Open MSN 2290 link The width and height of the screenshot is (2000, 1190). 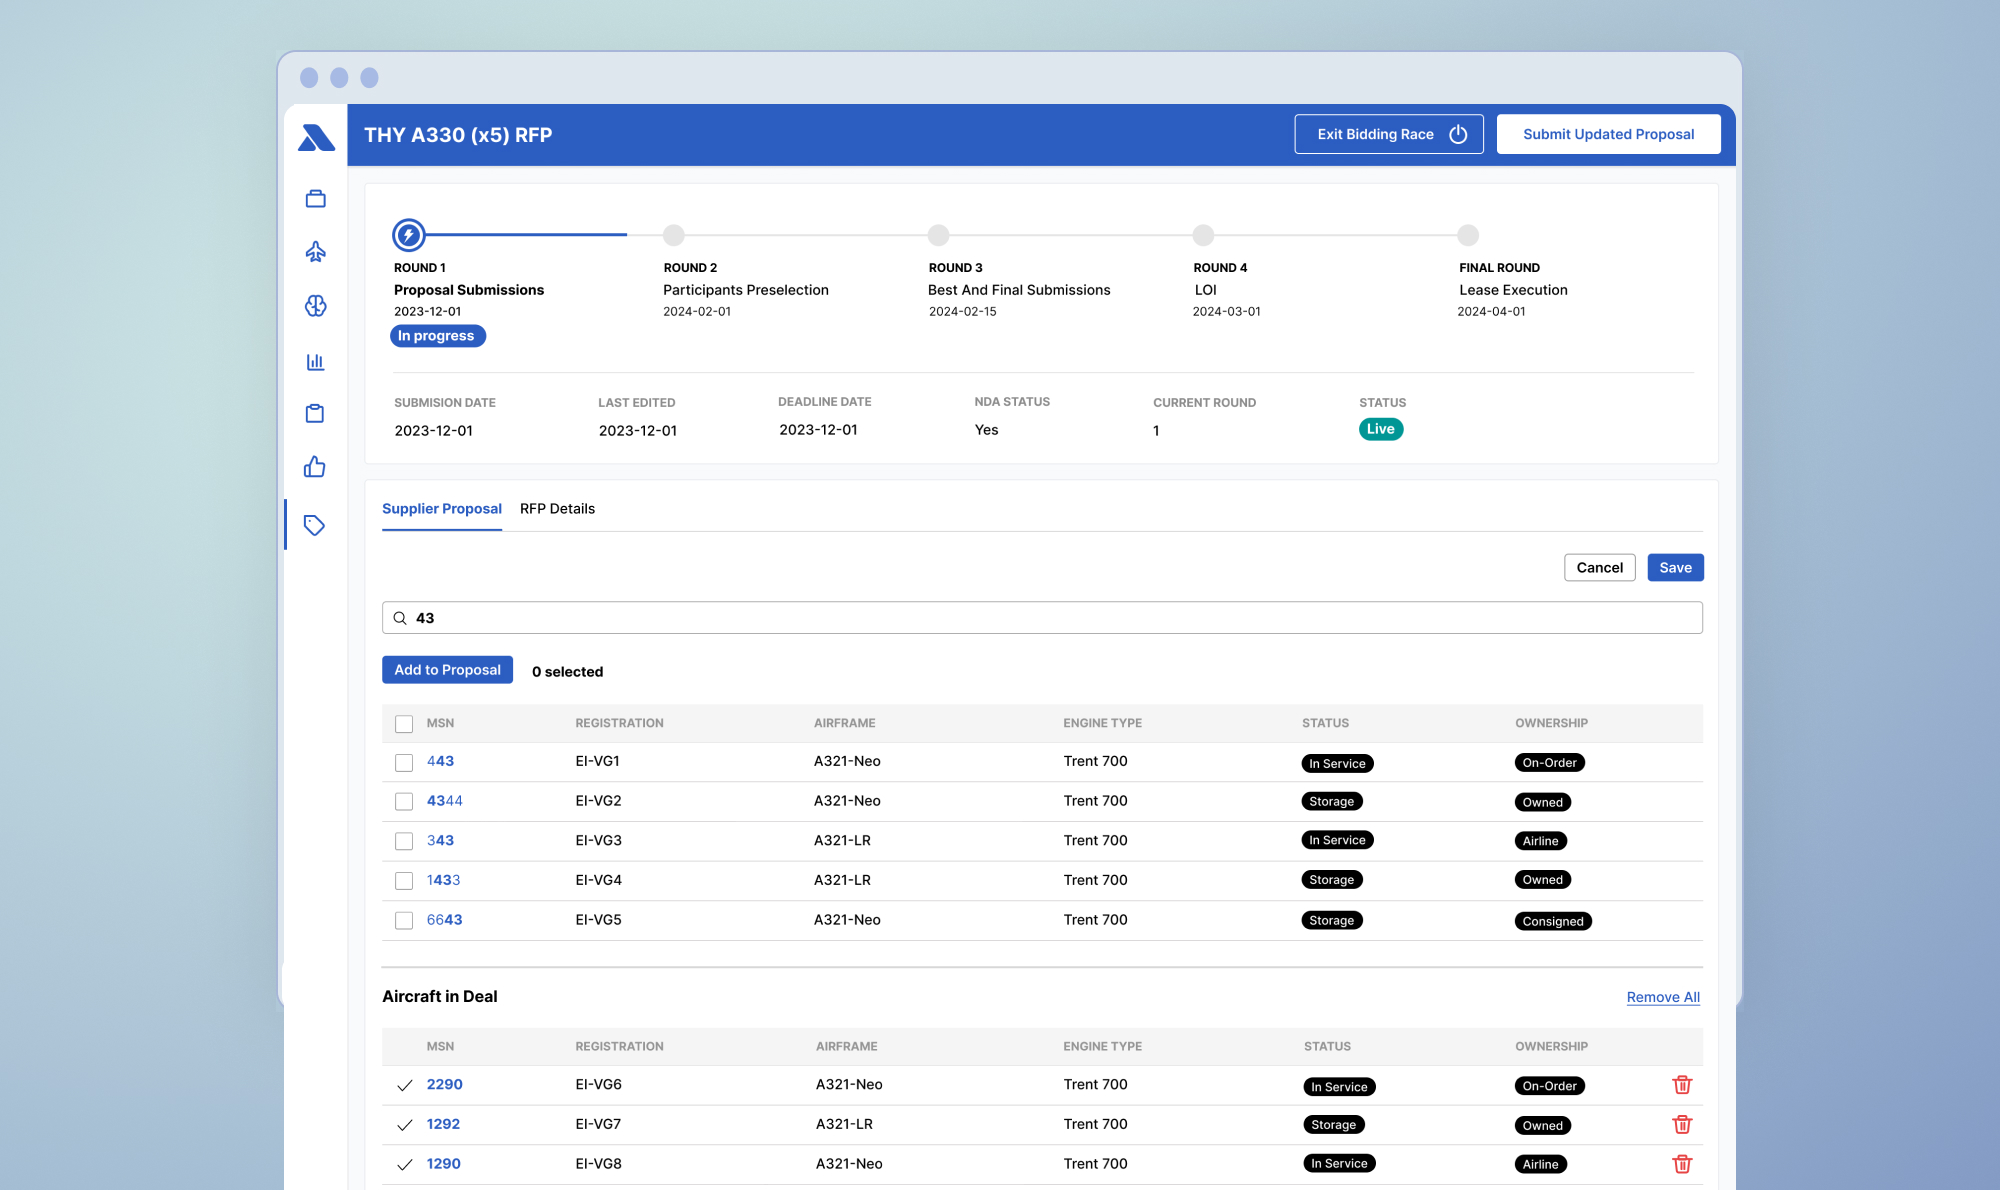point(445,1084)
